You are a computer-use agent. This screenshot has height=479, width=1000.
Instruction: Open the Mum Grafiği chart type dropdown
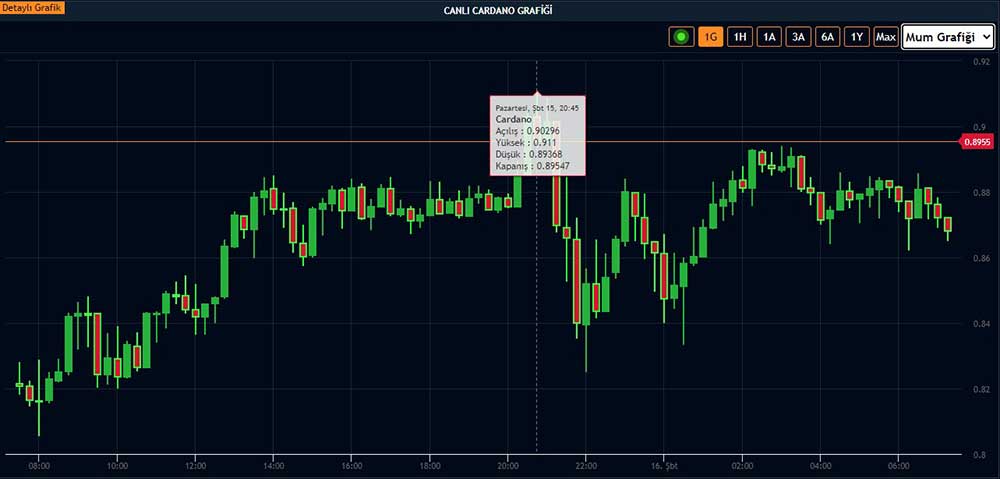point(948,37)
